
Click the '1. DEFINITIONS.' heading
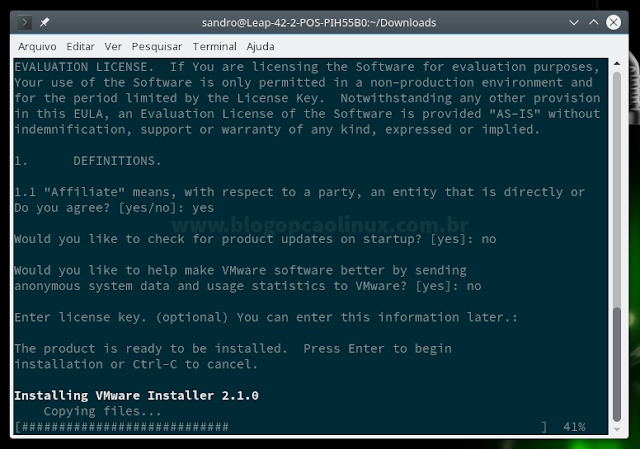click(x=88, y=161)
